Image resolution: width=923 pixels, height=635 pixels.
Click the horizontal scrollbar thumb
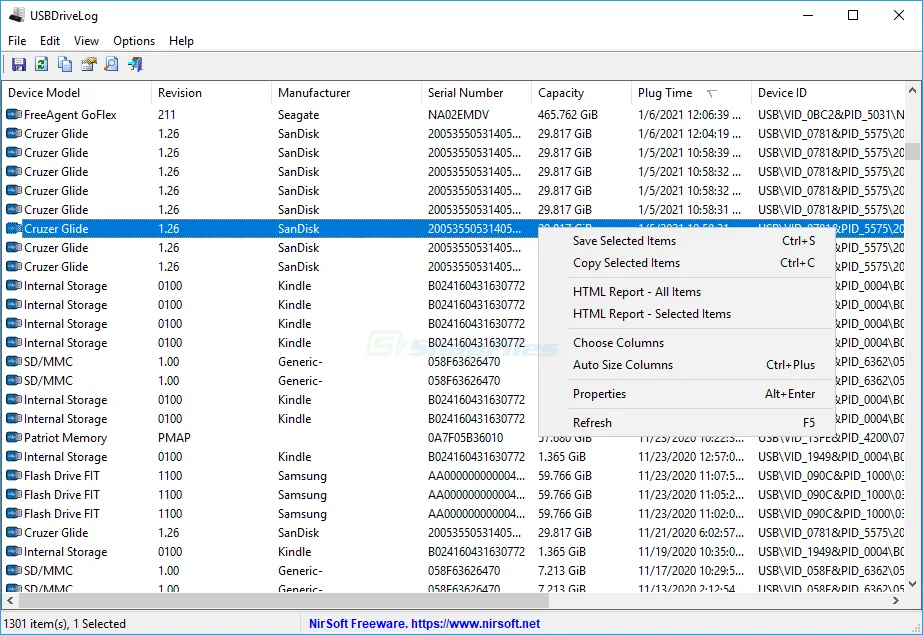pos(284,600)
